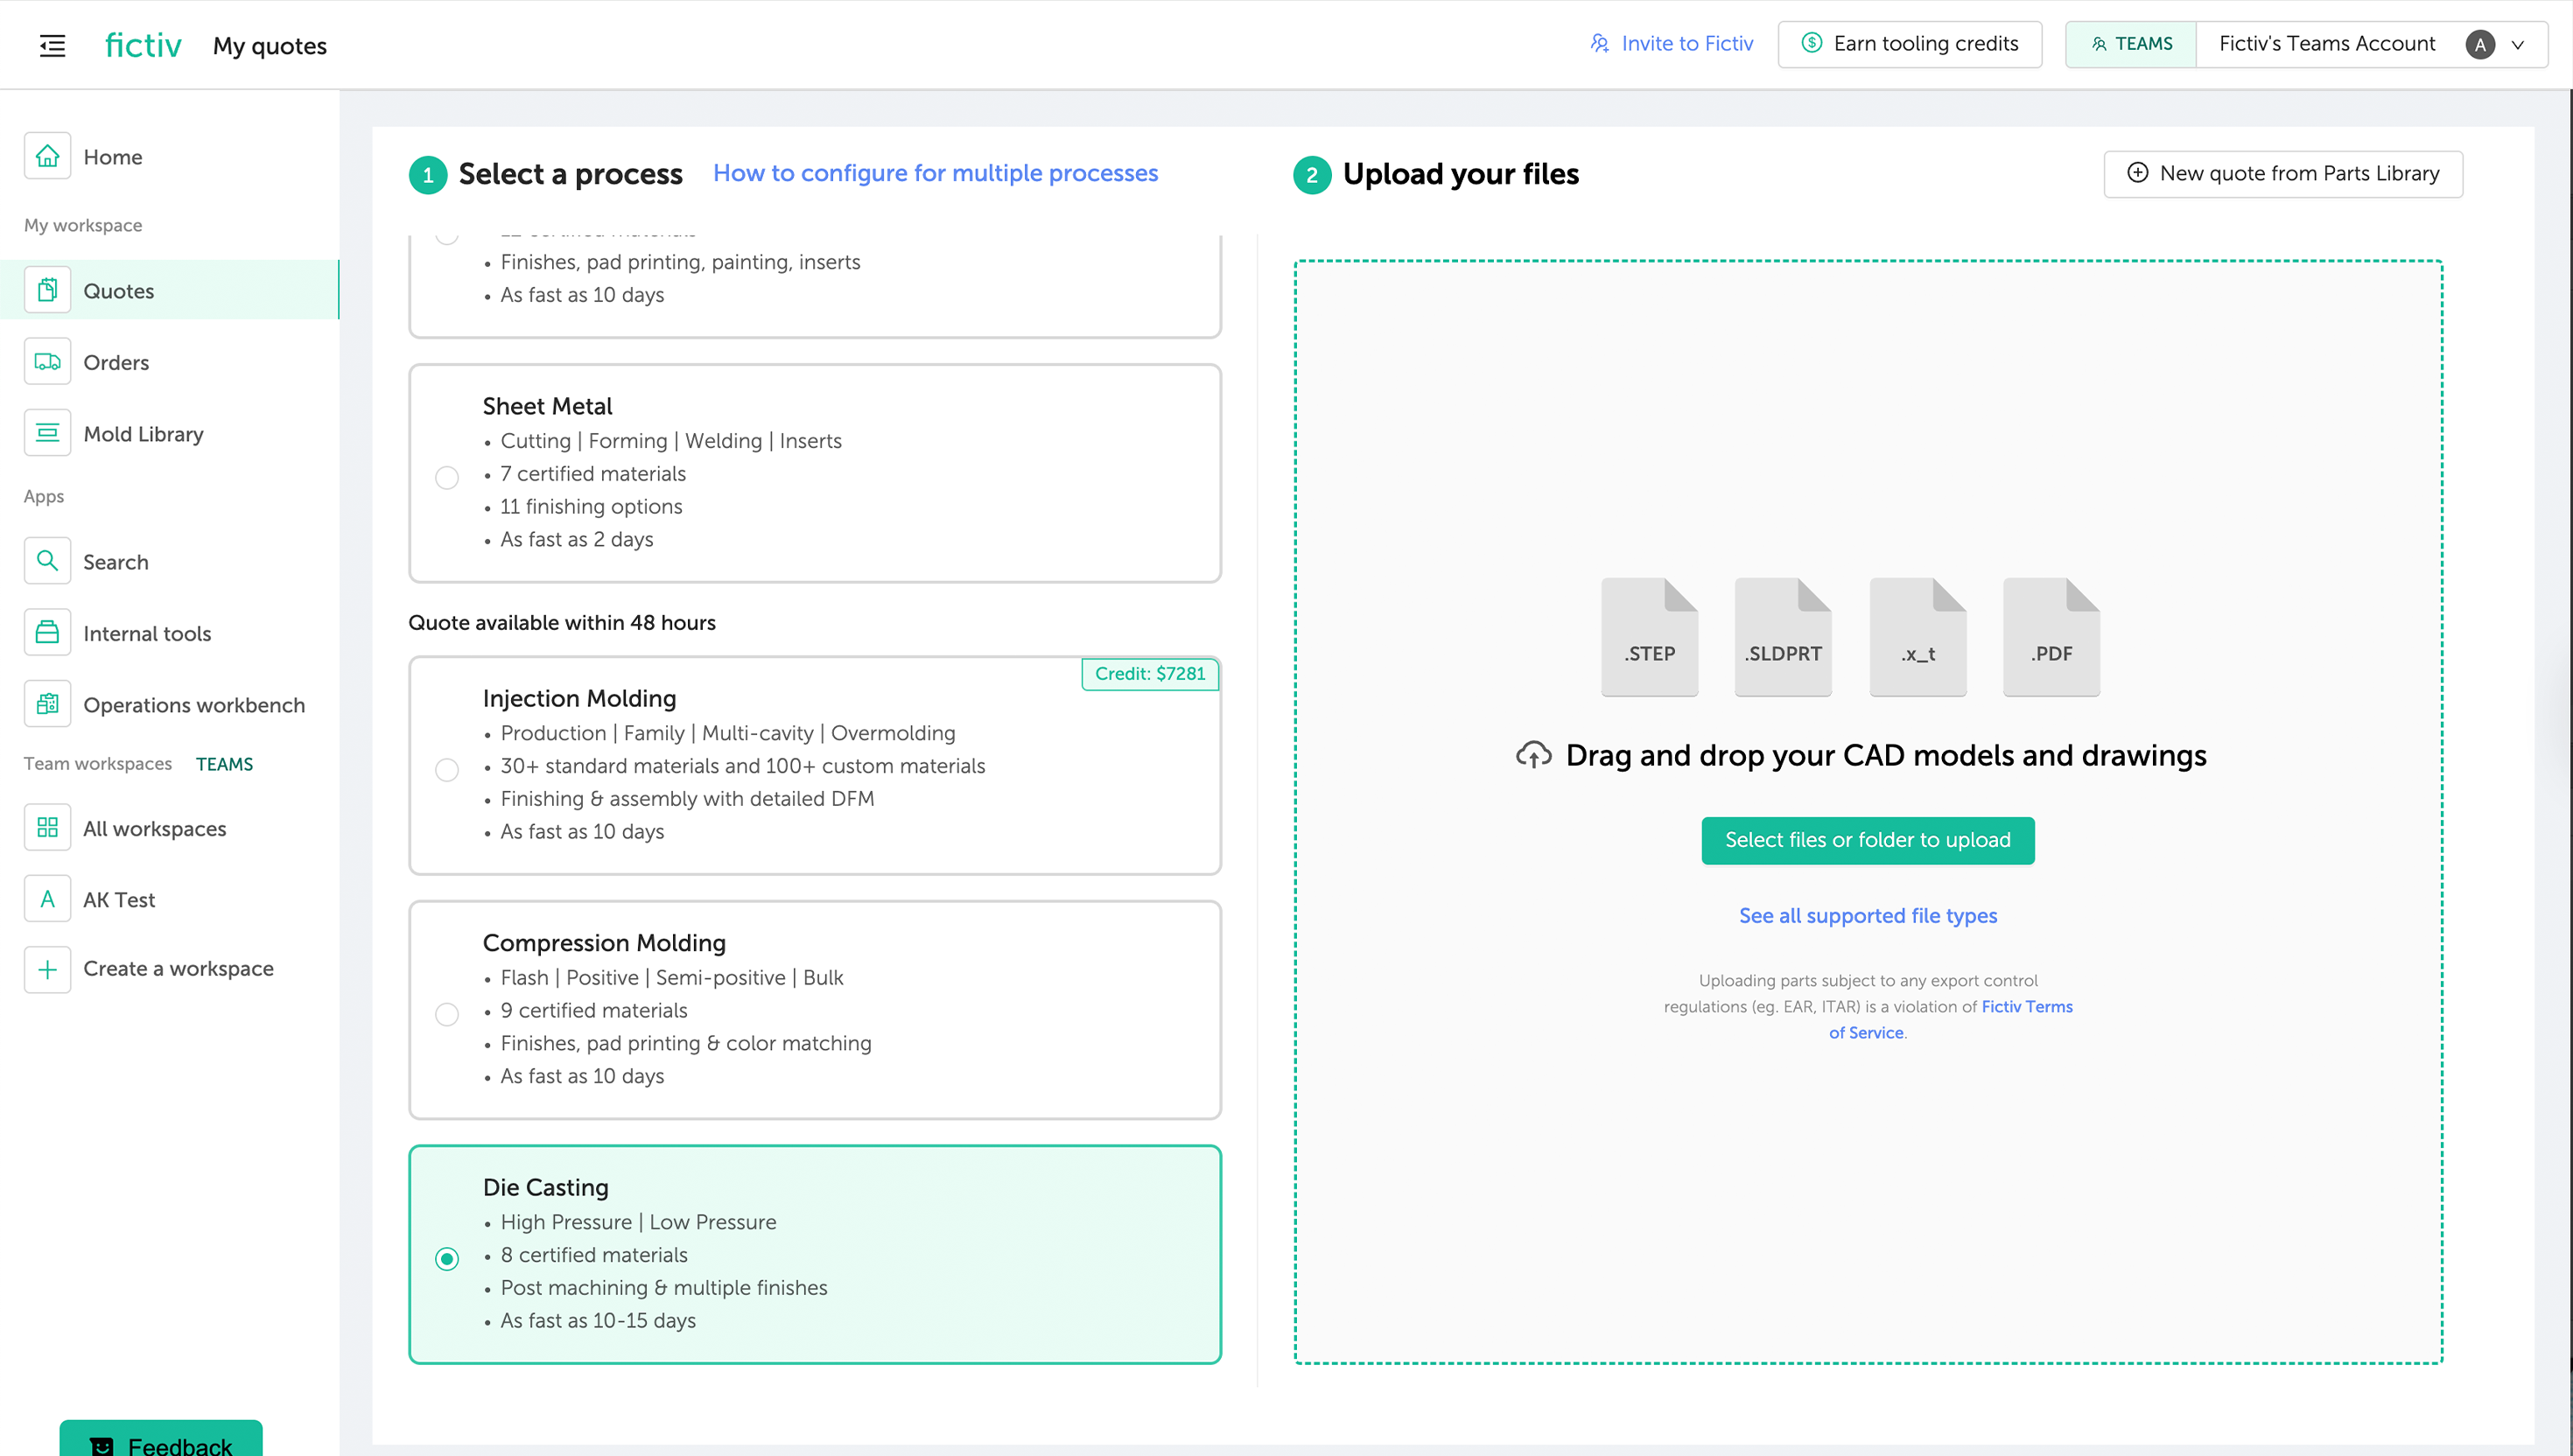The height and width of the screenshot is (1456, 2573).
Task: Open the Fictiv's Teams Account switcher
Action: click(2326, 44)
